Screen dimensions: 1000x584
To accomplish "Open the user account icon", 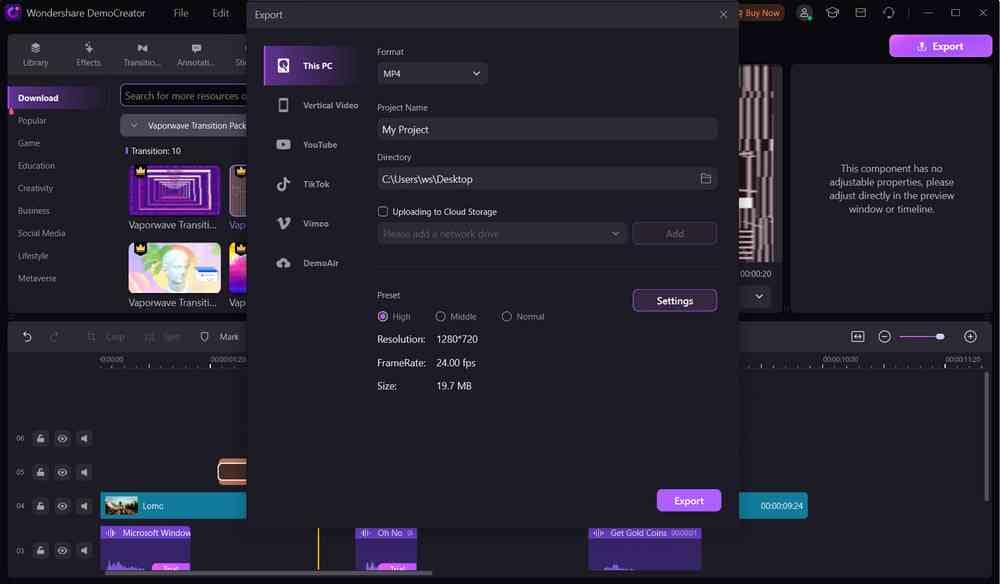I will [804, 13].
